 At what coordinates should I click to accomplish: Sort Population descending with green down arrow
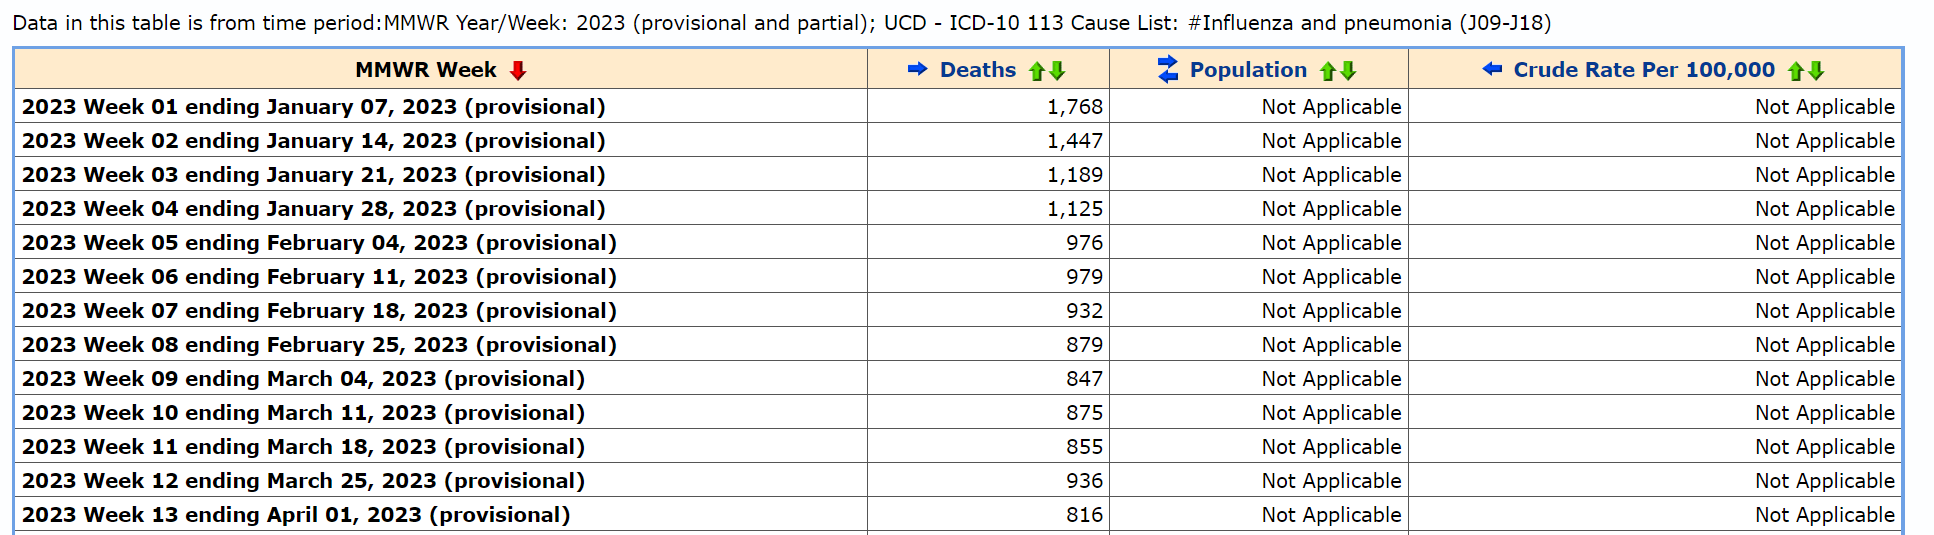pos(1348,71)
